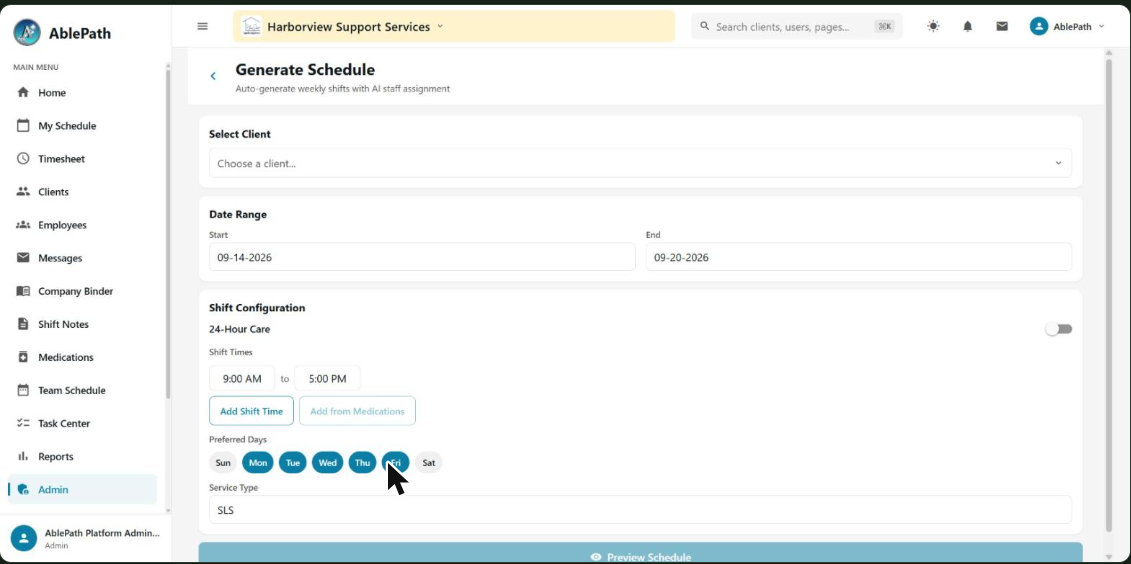This screenshot has width=1131, height=564.
Task: Click the Add from Medications button
Action: tap(357, 411)
